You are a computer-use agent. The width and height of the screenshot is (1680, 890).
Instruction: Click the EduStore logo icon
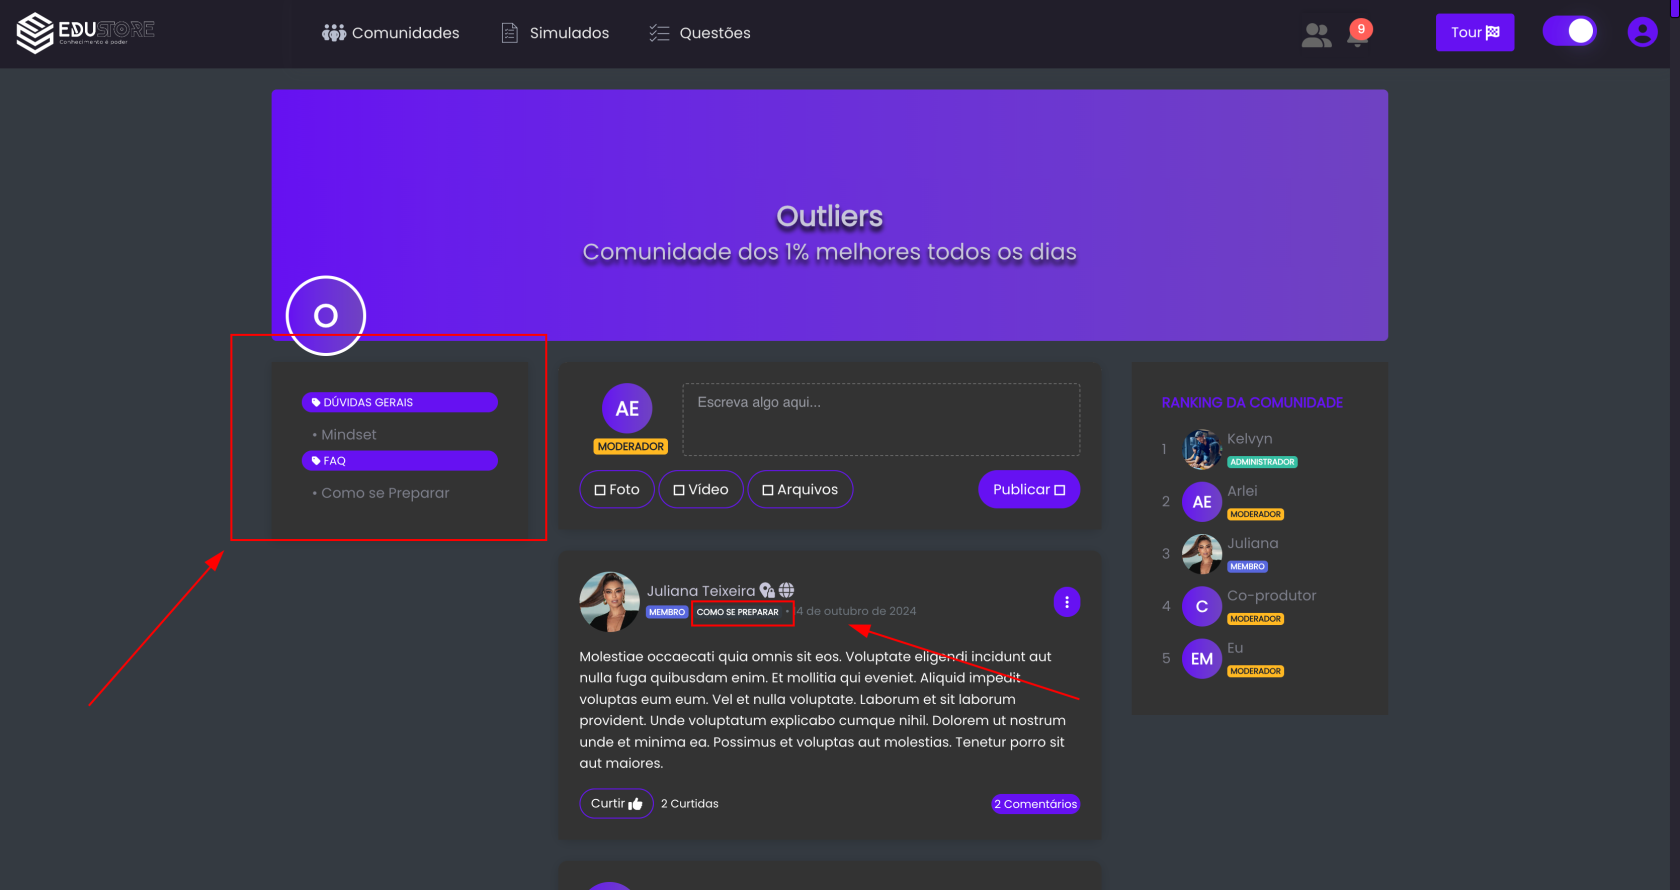point(35,33)
